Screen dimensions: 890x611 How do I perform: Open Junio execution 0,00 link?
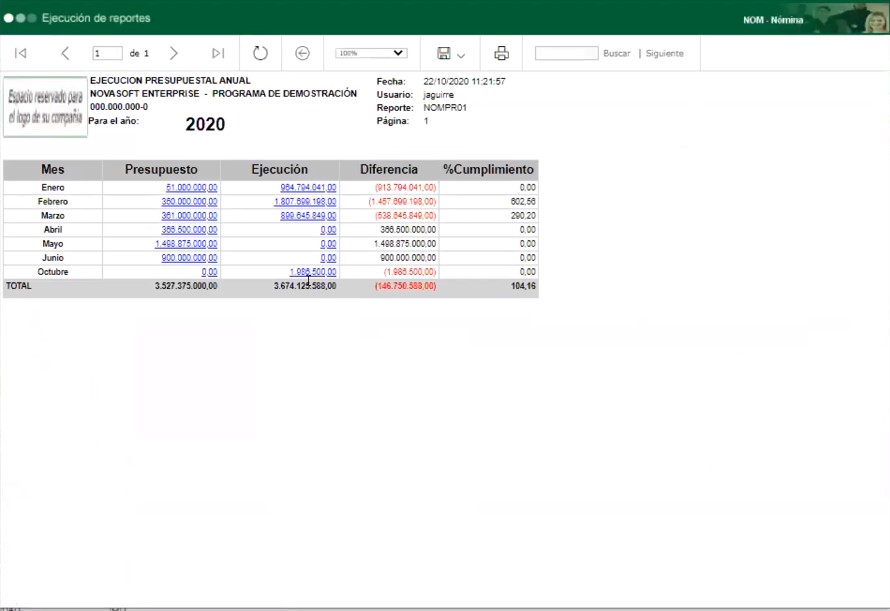(x=328, y=258)
